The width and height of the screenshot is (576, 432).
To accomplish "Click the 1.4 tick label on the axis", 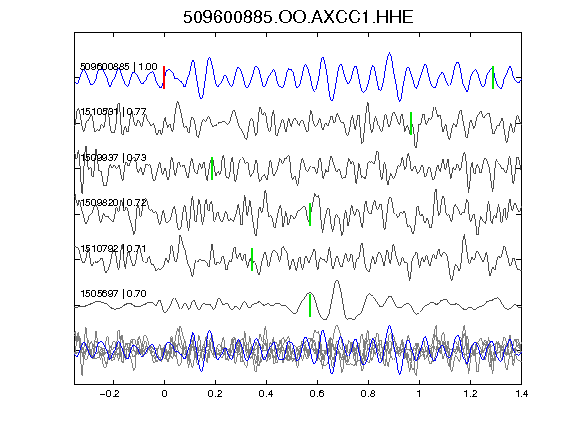I will (x=522, y=394).
